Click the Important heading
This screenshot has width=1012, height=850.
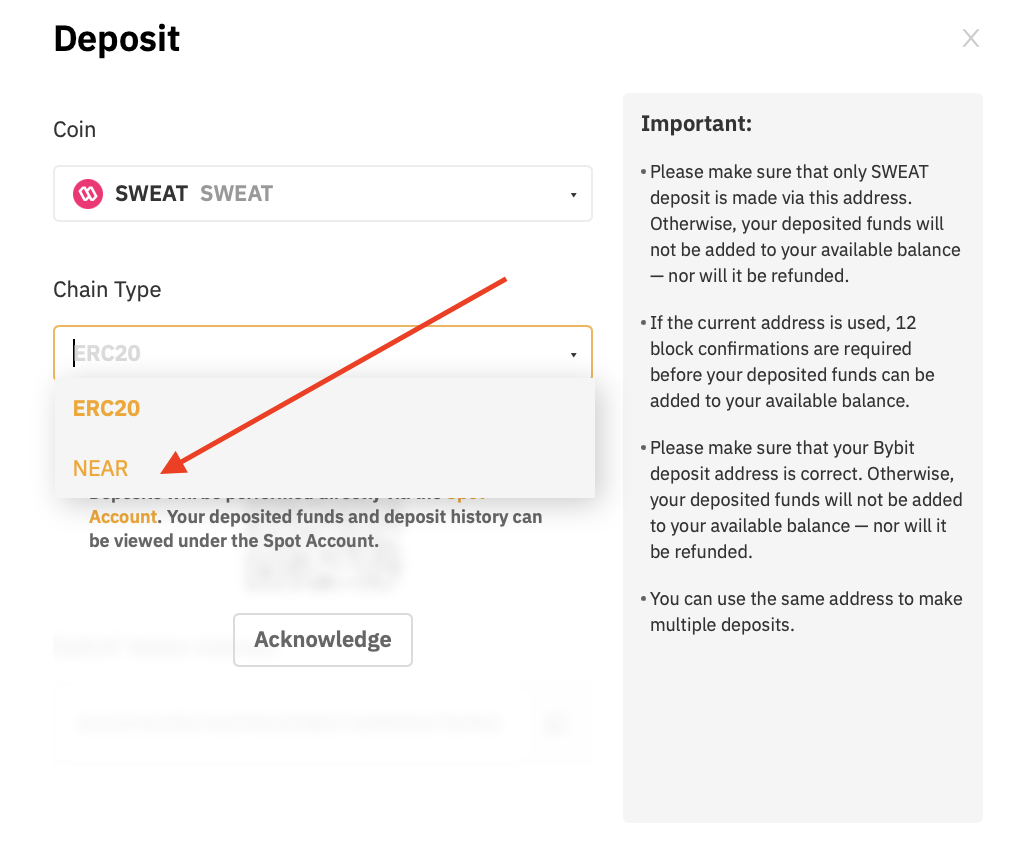click(696, 123)
